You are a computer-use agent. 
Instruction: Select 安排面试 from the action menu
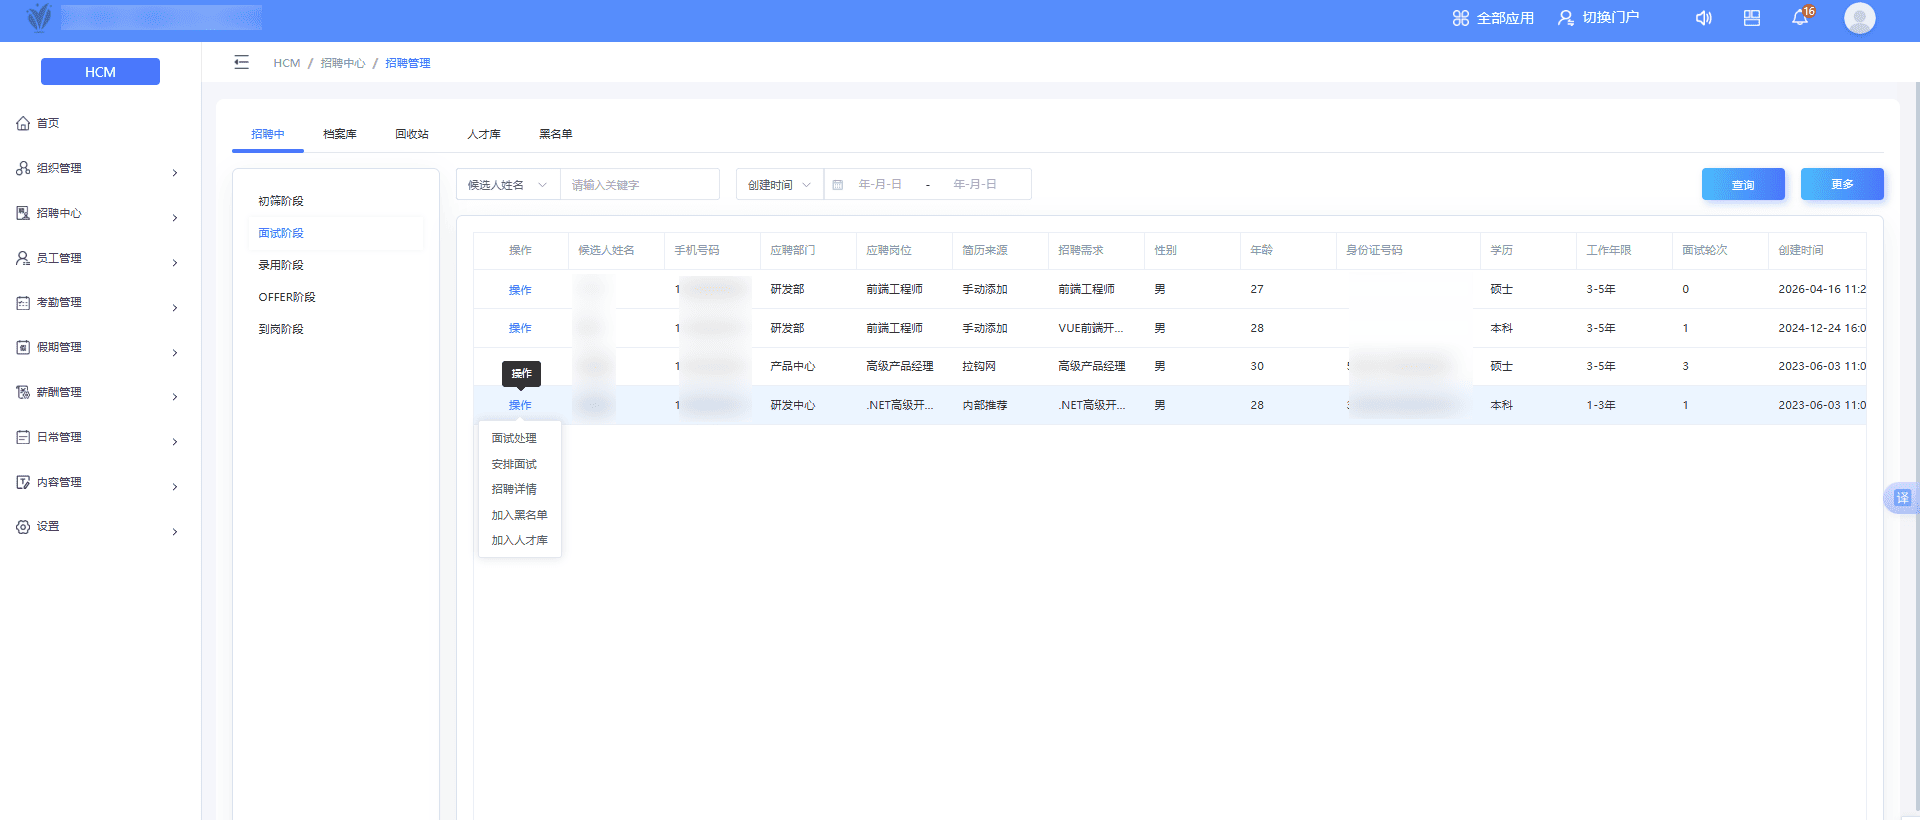[x=514, y=464]
